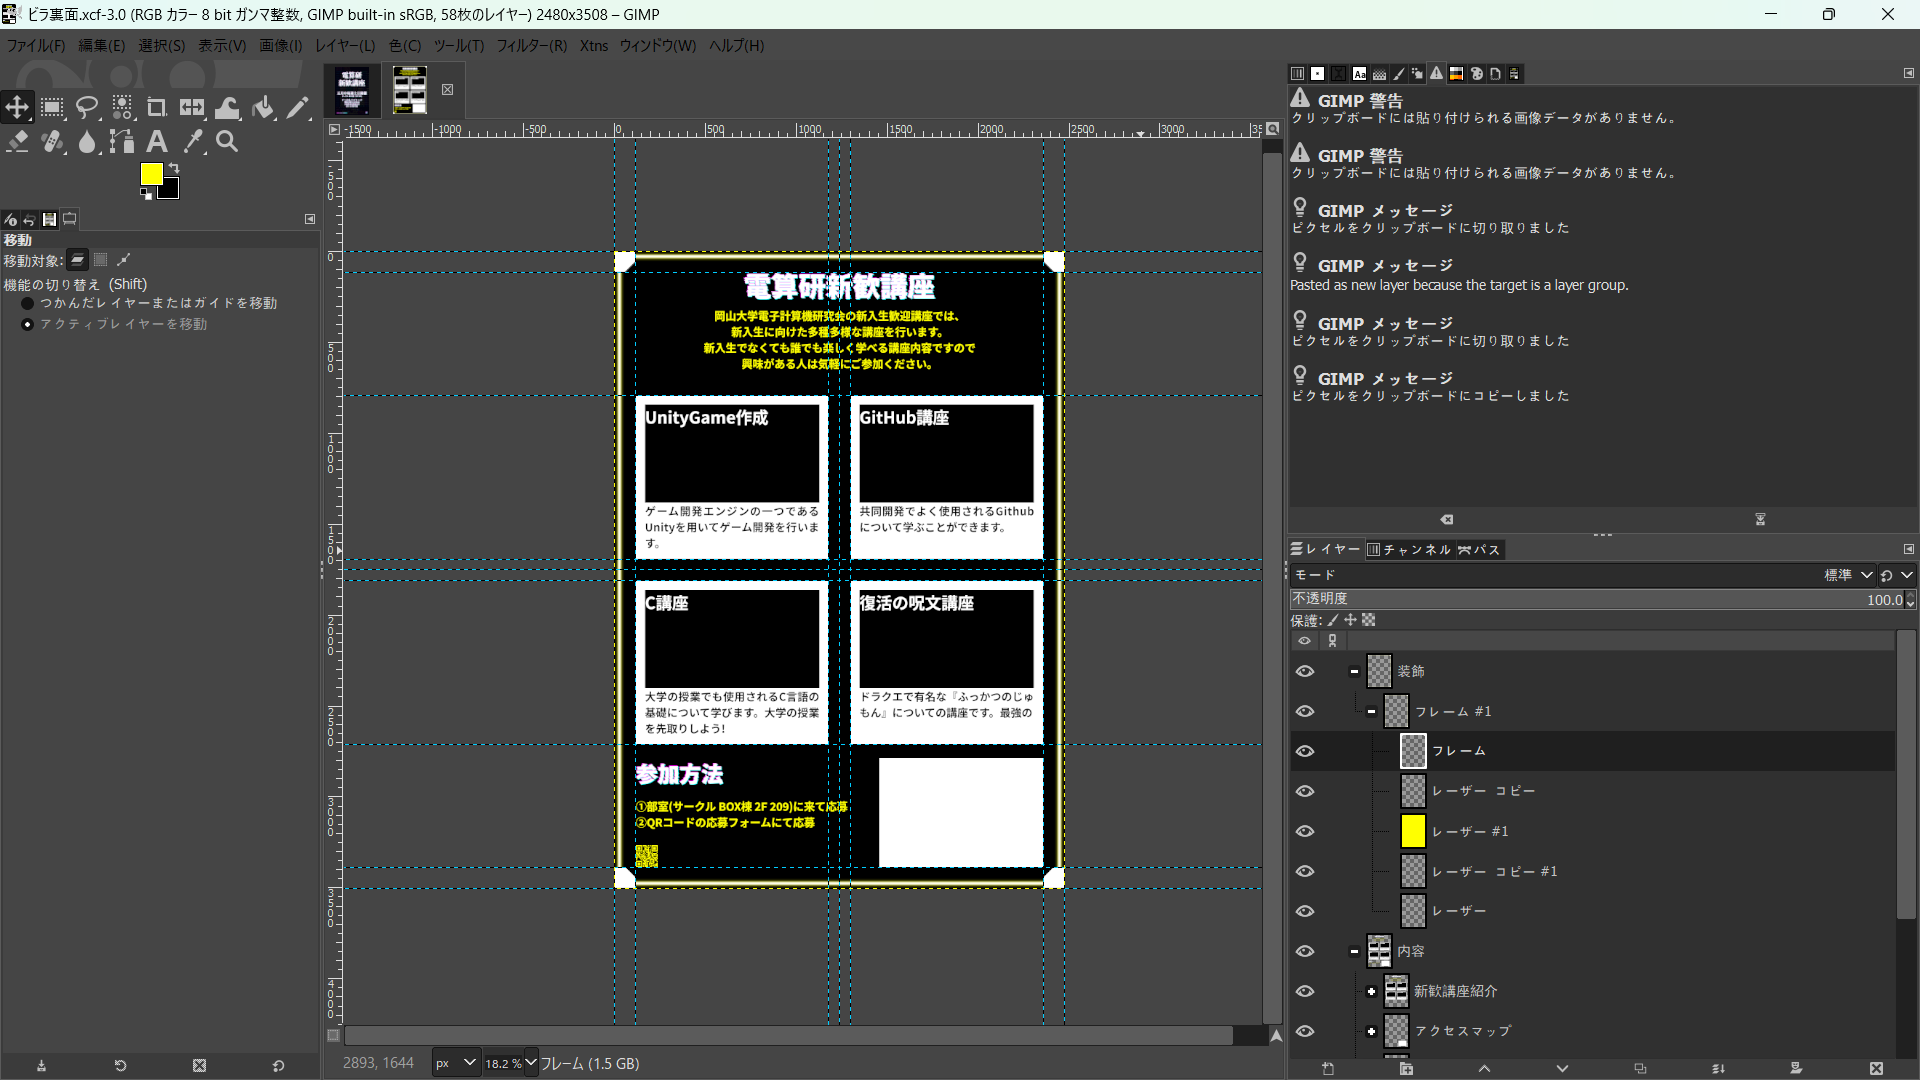This screenshot has height=1080, width=1920.
Task: Toggle visibility of the 内容 group
Action: point(1305,951)
